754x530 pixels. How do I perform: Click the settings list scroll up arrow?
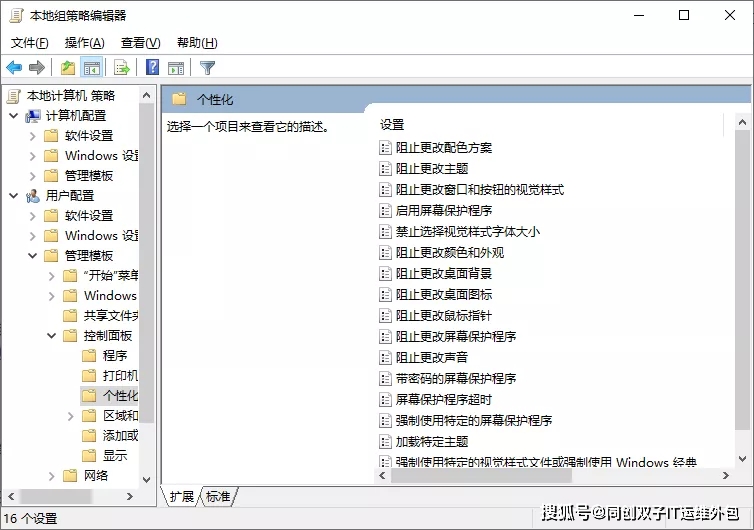tap(742, 123)
